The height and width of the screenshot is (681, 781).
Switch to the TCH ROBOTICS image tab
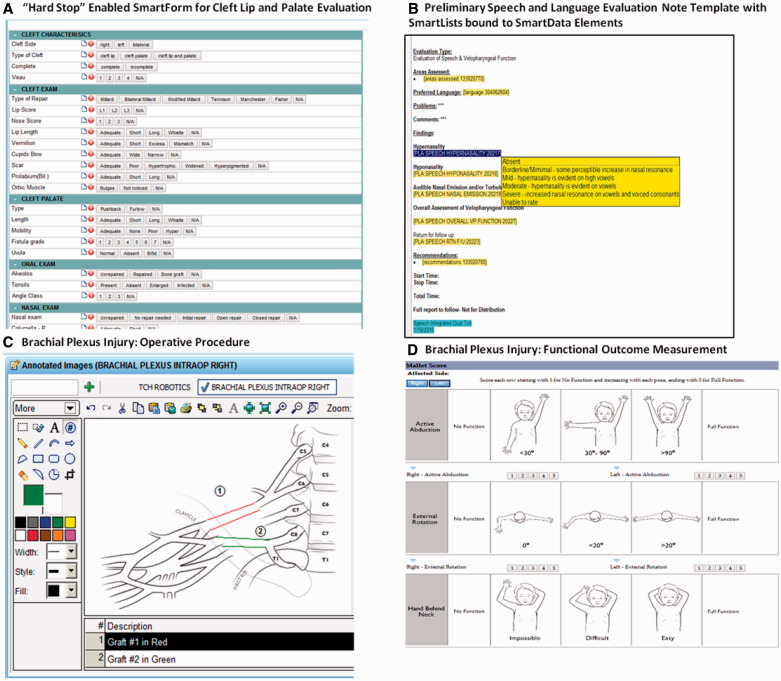pos(164,387)
